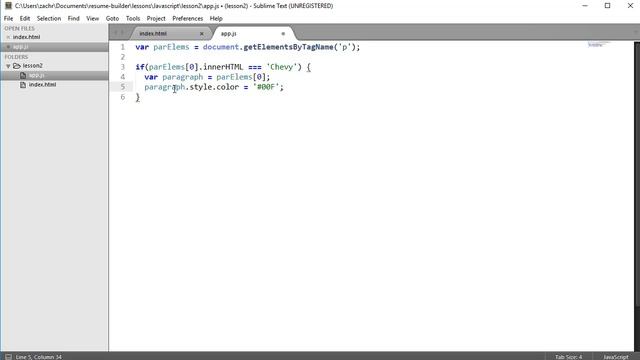The image size is (640, 360).
Task: Click the vertical scrollbar
Action: [637, 173]
